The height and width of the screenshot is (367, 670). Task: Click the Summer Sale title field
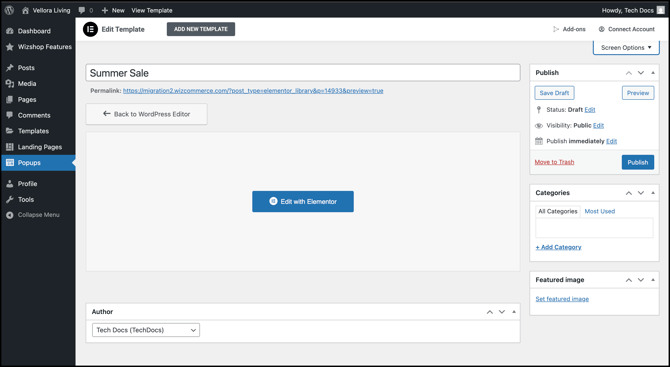tap(303, 73)
